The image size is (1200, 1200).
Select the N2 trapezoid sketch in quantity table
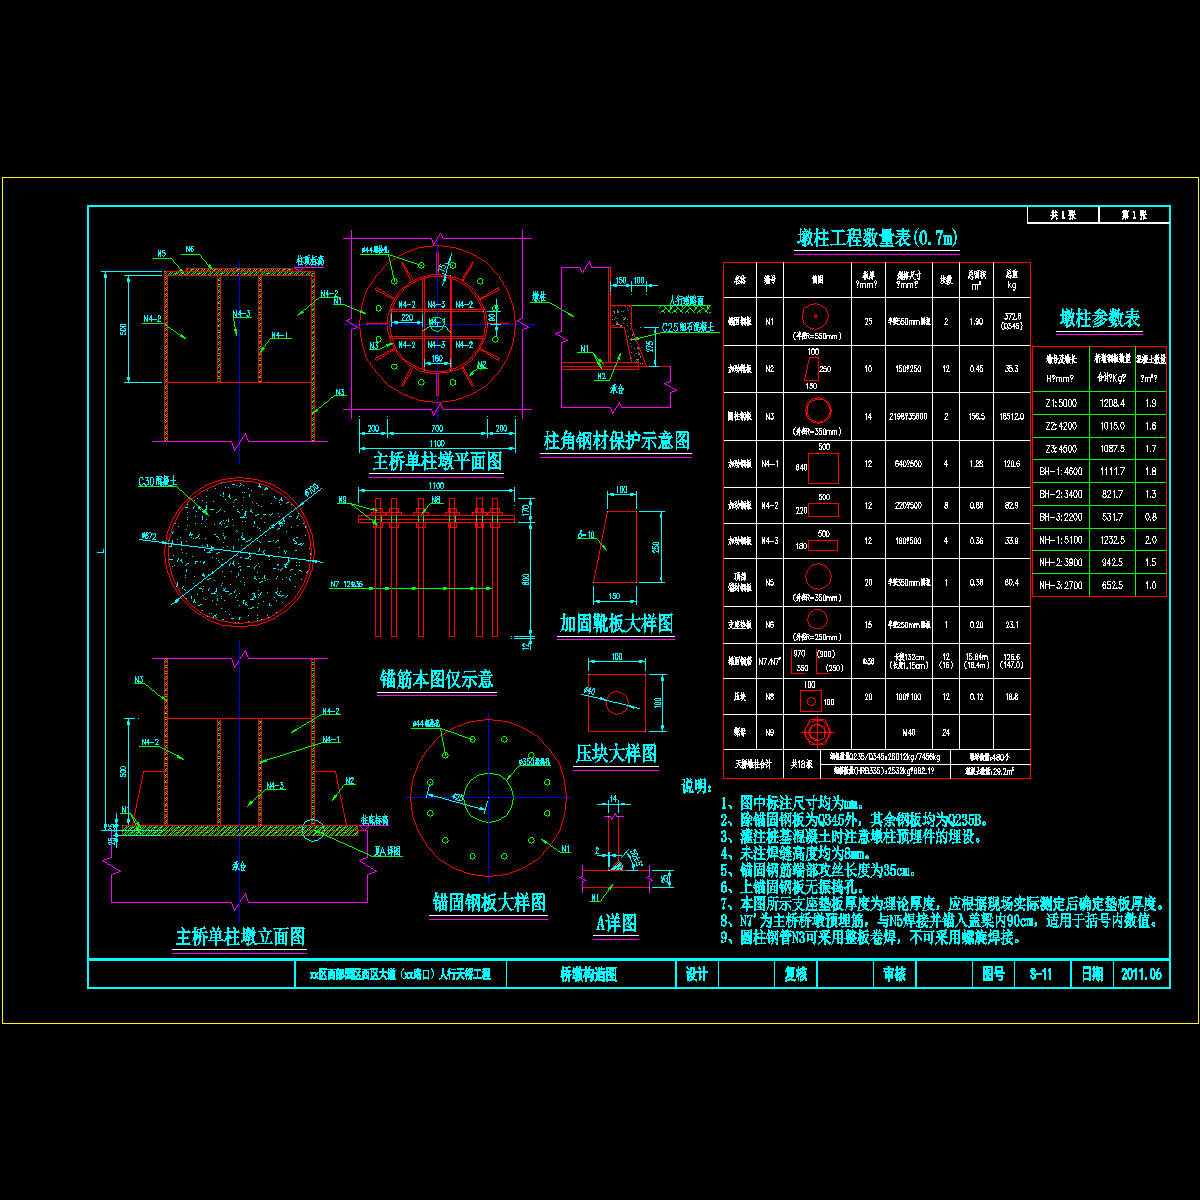(x=814, y=369)
